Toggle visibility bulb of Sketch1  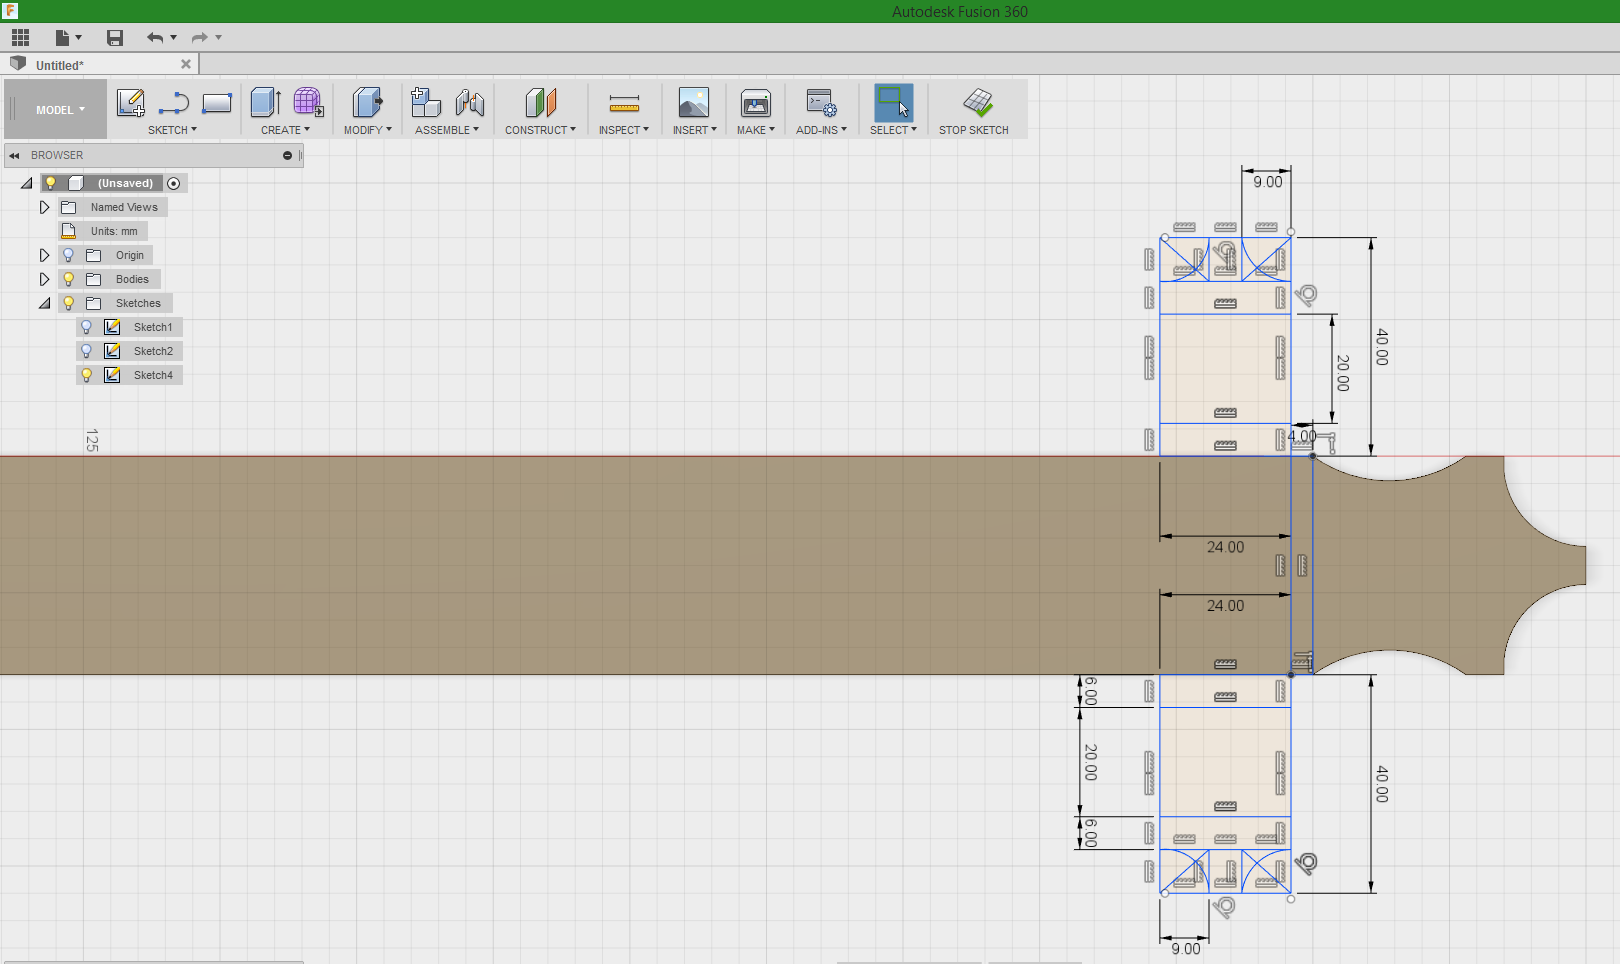click(x=87, y=327)
